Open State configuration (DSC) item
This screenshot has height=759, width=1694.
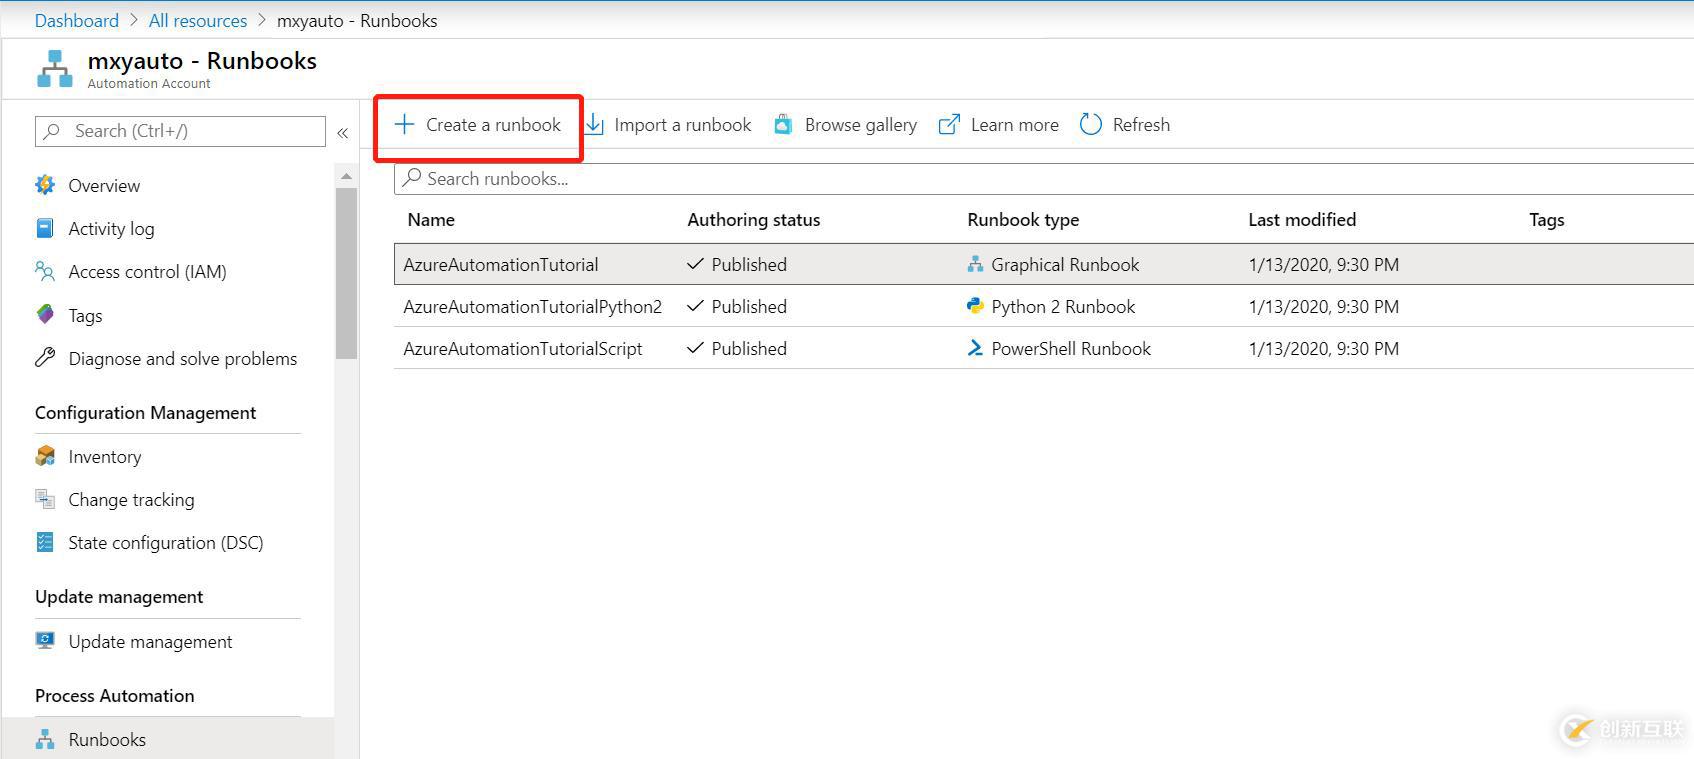[x=168, y=542]
